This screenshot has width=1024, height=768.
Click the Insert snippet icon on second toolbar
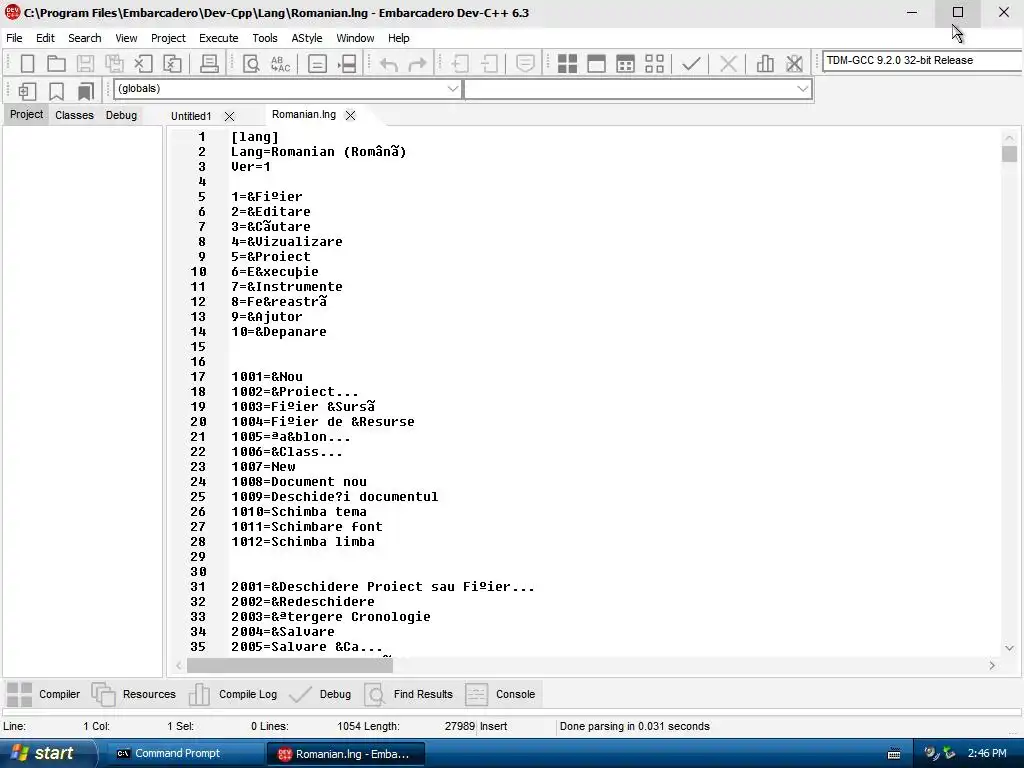point(27,91)
